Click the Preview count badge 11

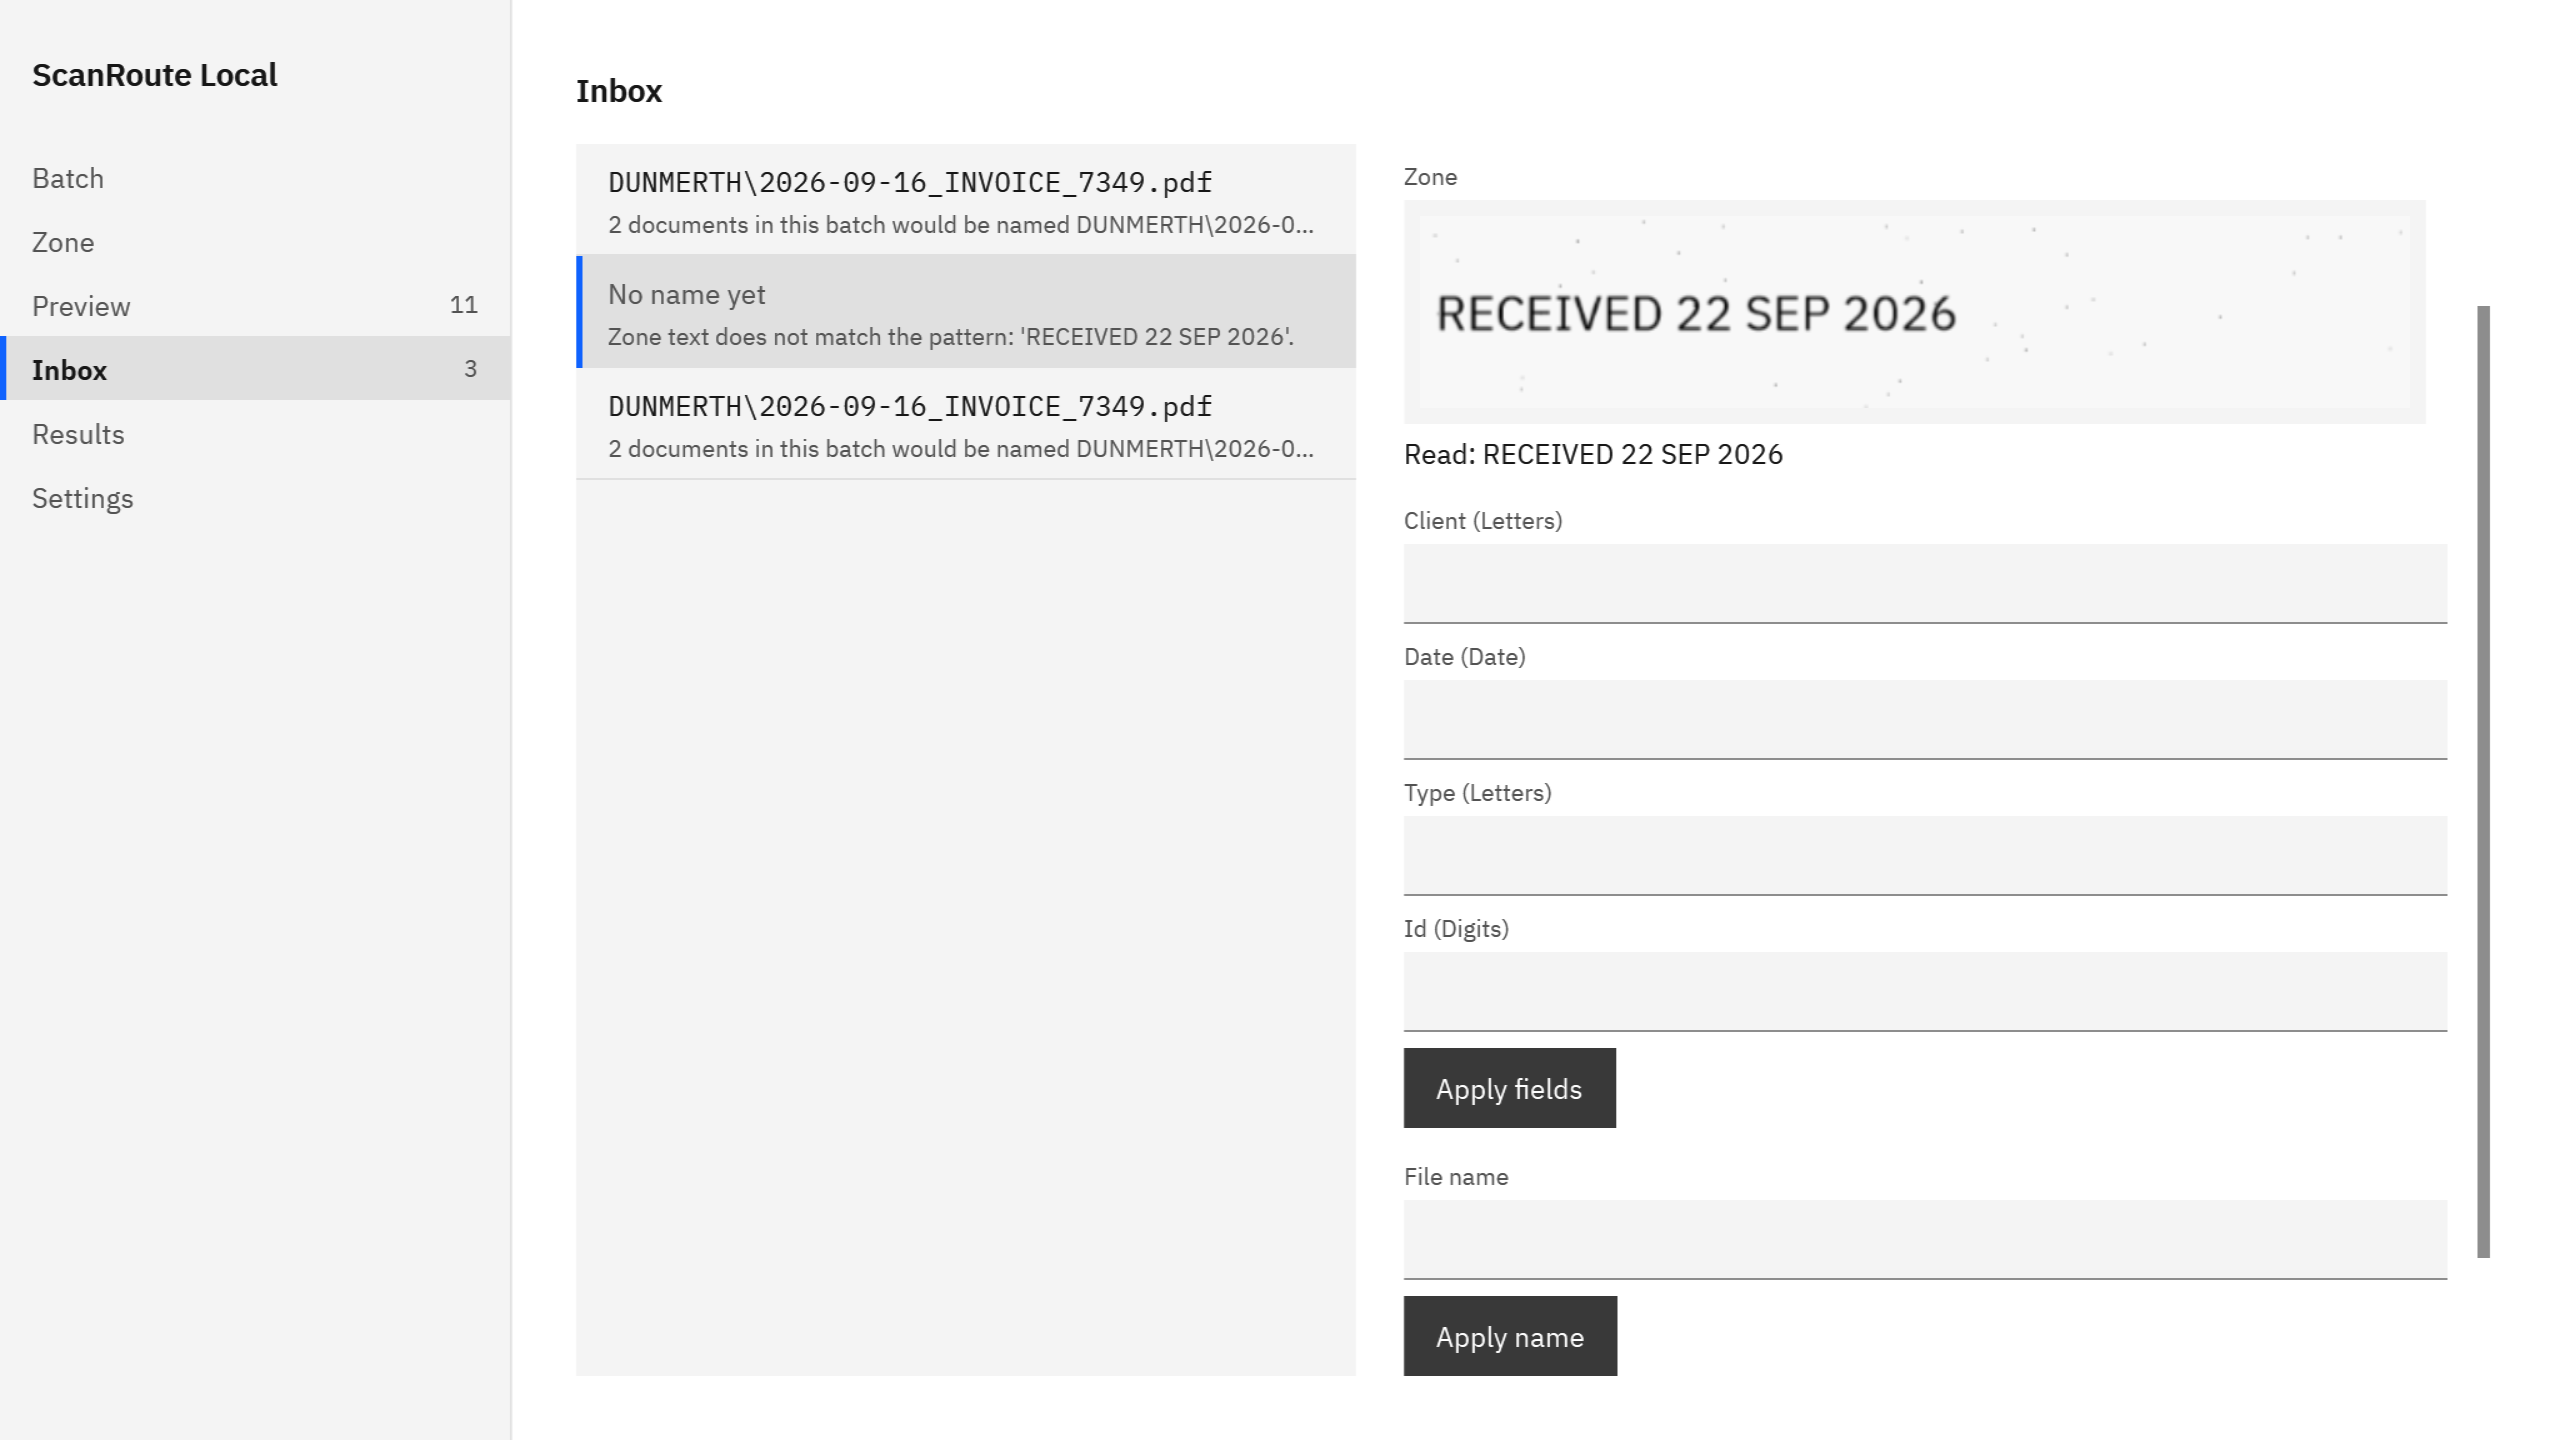tap(463, 305)
